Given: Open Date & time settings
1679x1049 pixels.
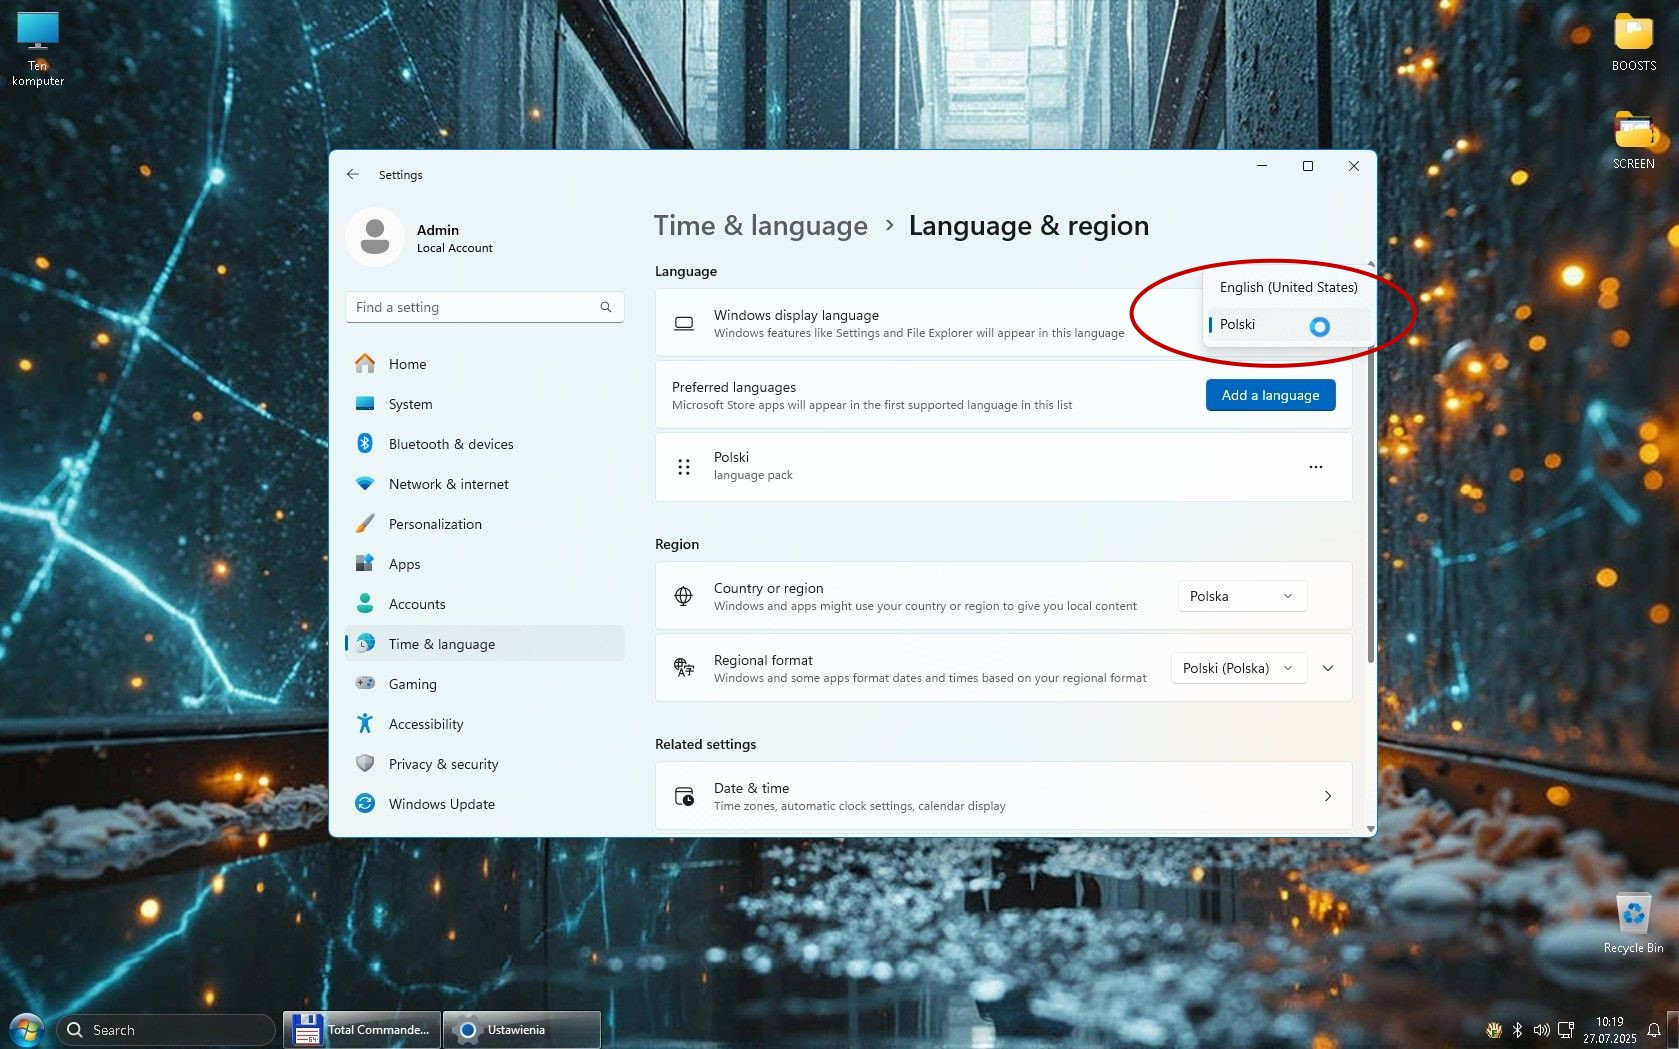Looking at the screenshot, I should [x=1003, y=796].
